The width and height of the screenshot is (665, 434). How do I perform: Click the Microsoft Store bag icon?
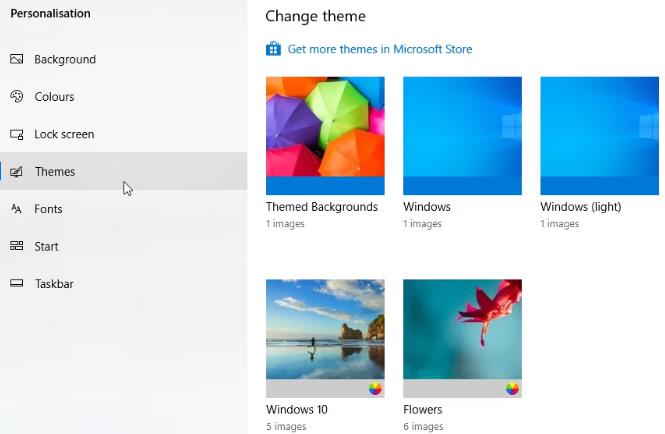(273, 49)
